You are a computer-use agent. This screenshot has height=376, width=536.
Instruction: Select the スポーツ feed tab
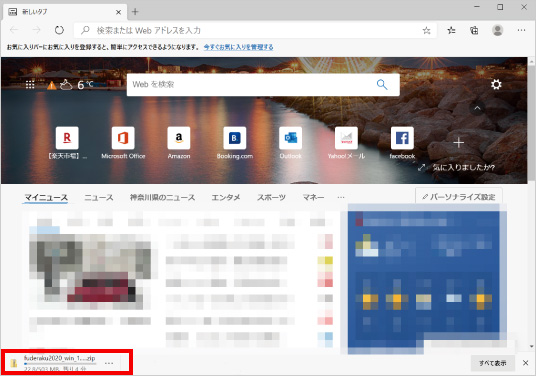click(x=271, y=197)
